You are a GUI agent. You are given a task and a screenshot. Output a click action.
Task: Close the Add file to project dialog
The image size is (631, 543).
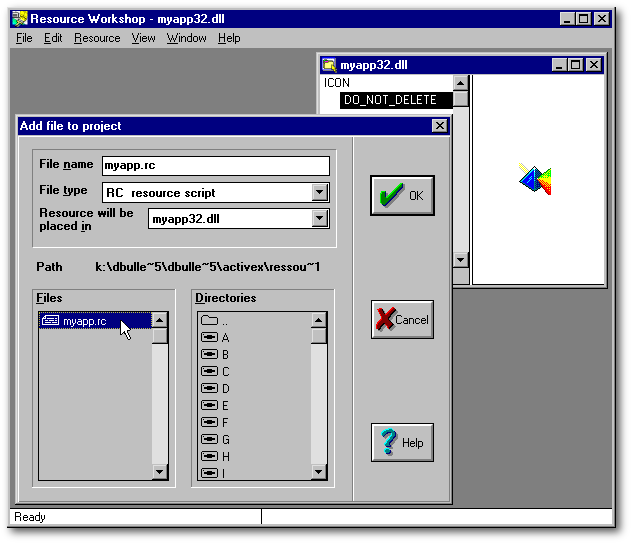(439, 126)
